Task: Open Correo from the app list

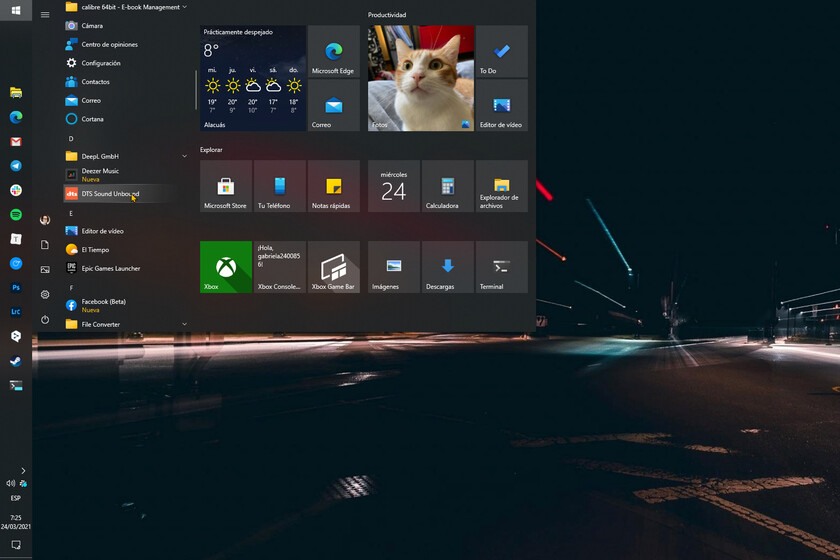Action: coord(126,100)
